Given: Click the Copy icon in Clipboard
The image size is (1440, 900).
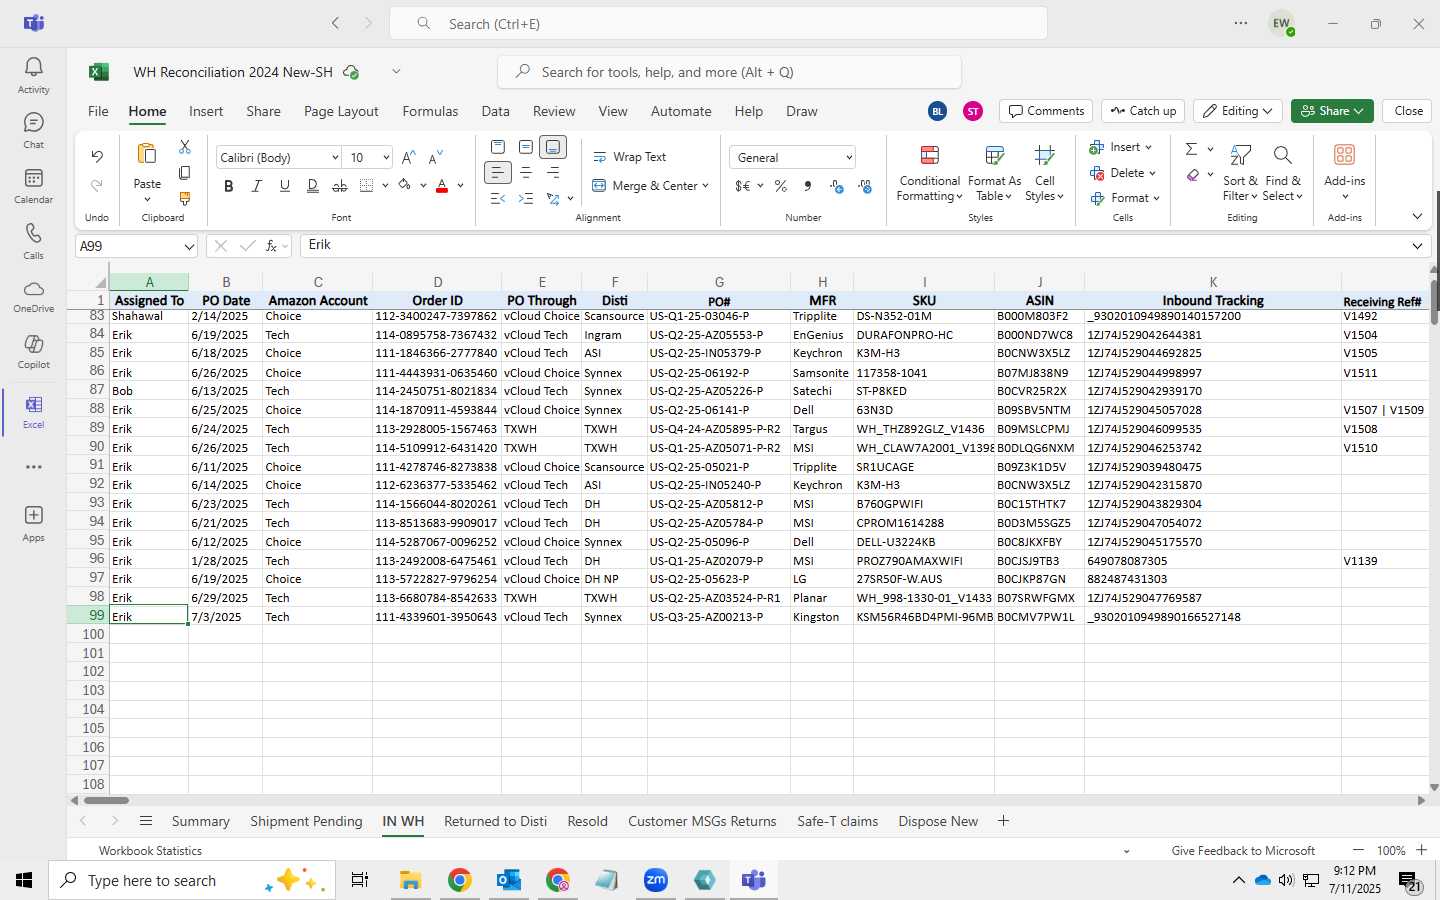Looking at the screenshot, I should tap(184, 173).
